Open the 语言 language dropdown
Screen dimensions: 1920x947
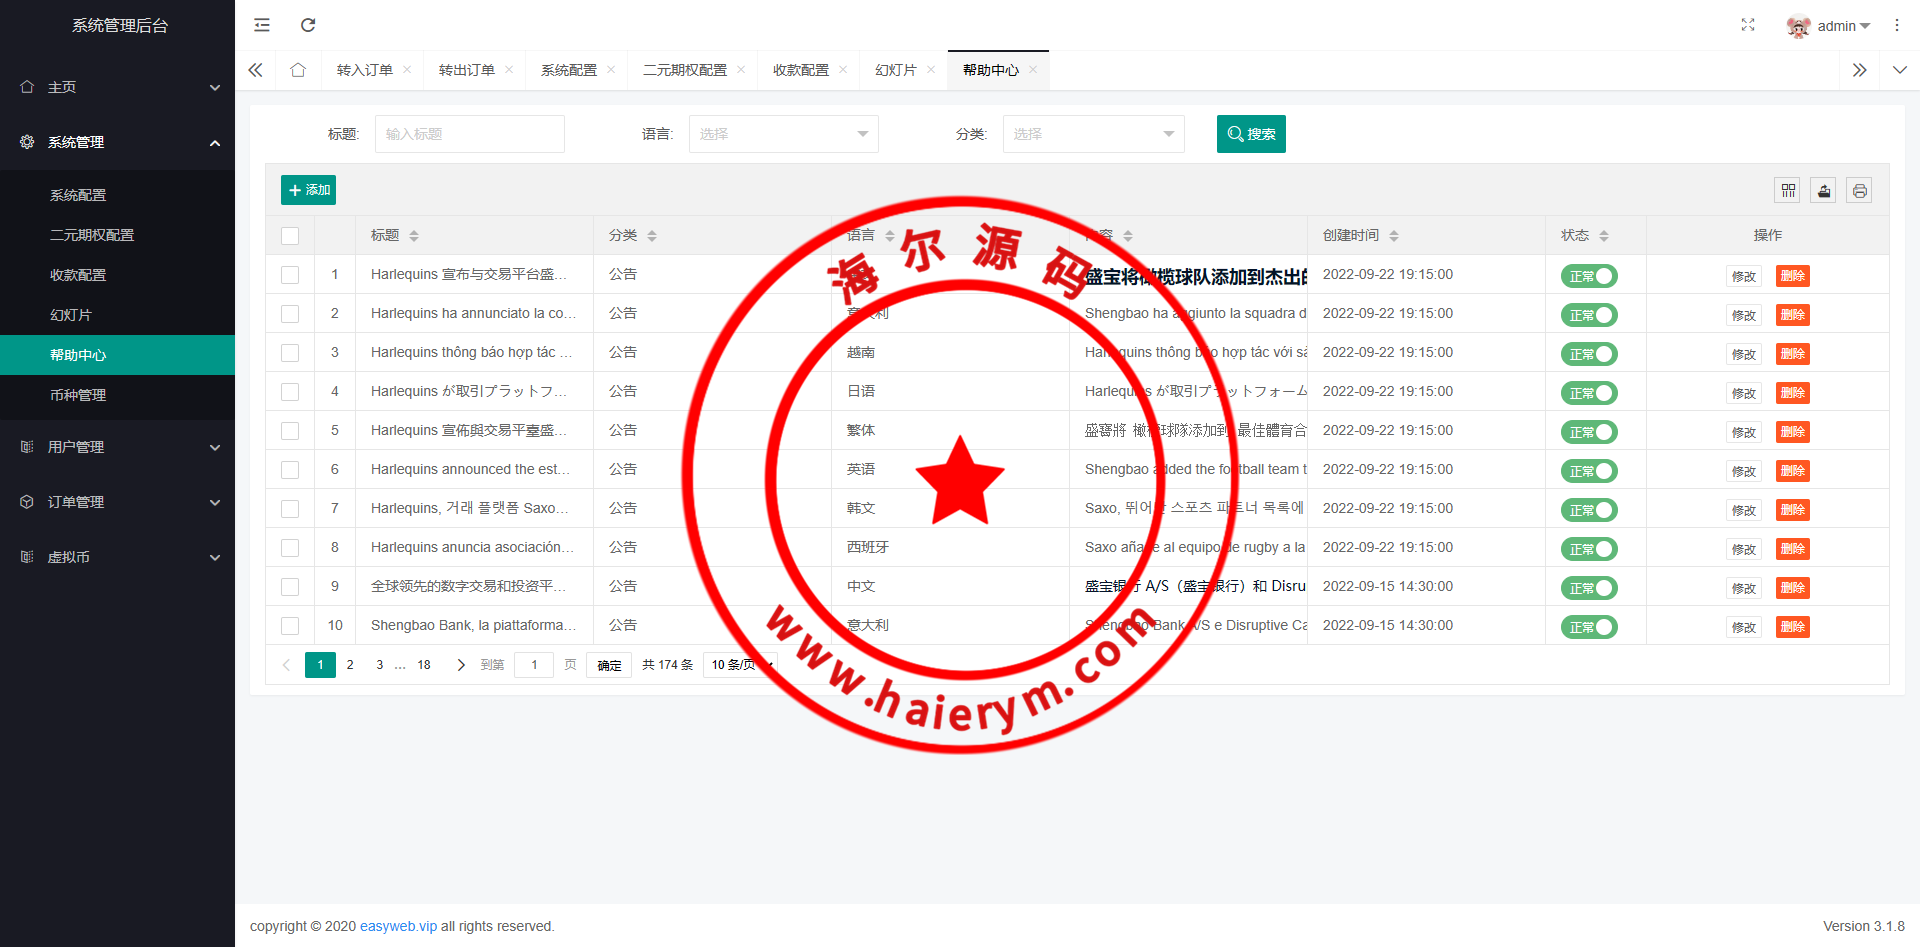pyautogui.click(x=783, y=134)
